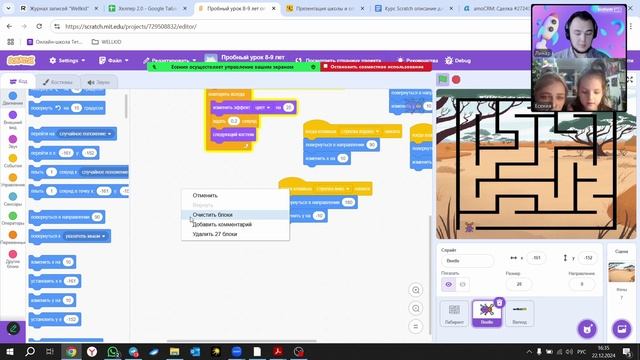This screenshot has width=640, height=360.
Task: Select the stage backdrop thumbnail
Action: pyautogui.click(x=622, y=272)
